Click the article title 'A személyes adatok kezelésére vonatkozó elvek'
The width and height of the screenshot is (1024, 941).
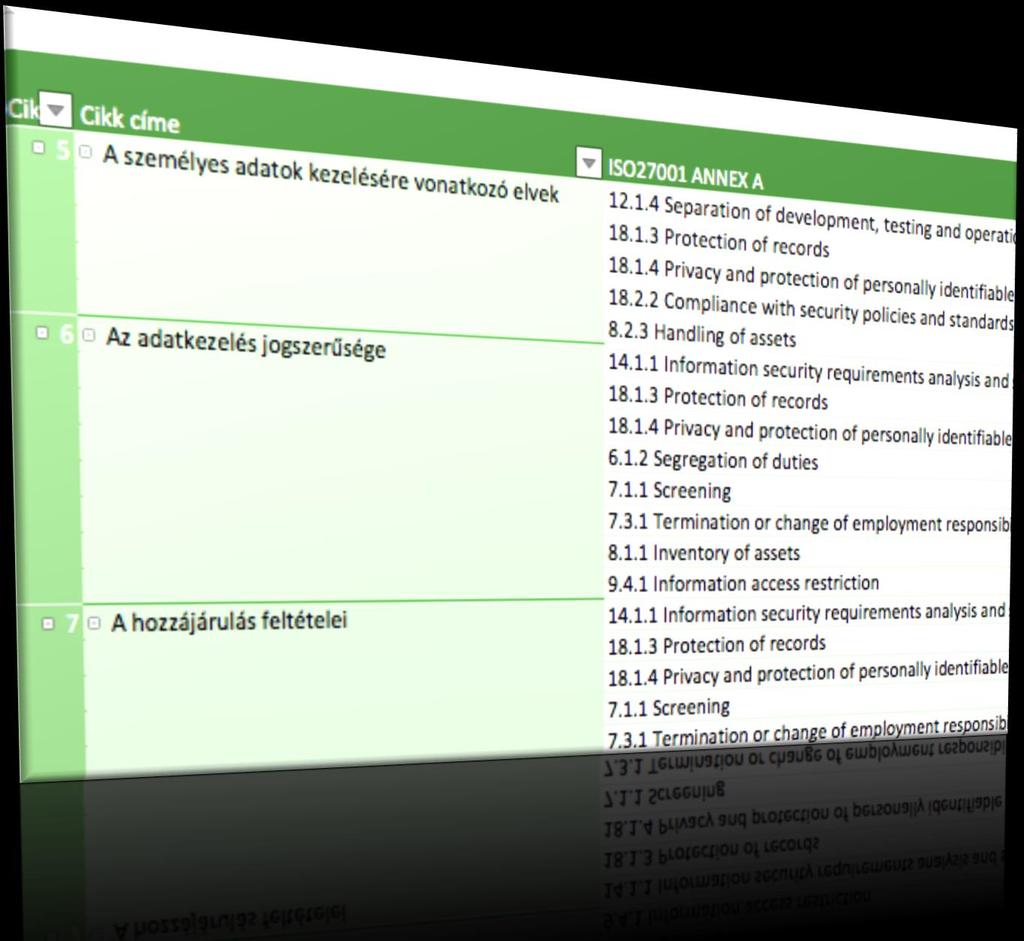pyautogui.click(x=330, y=175)
